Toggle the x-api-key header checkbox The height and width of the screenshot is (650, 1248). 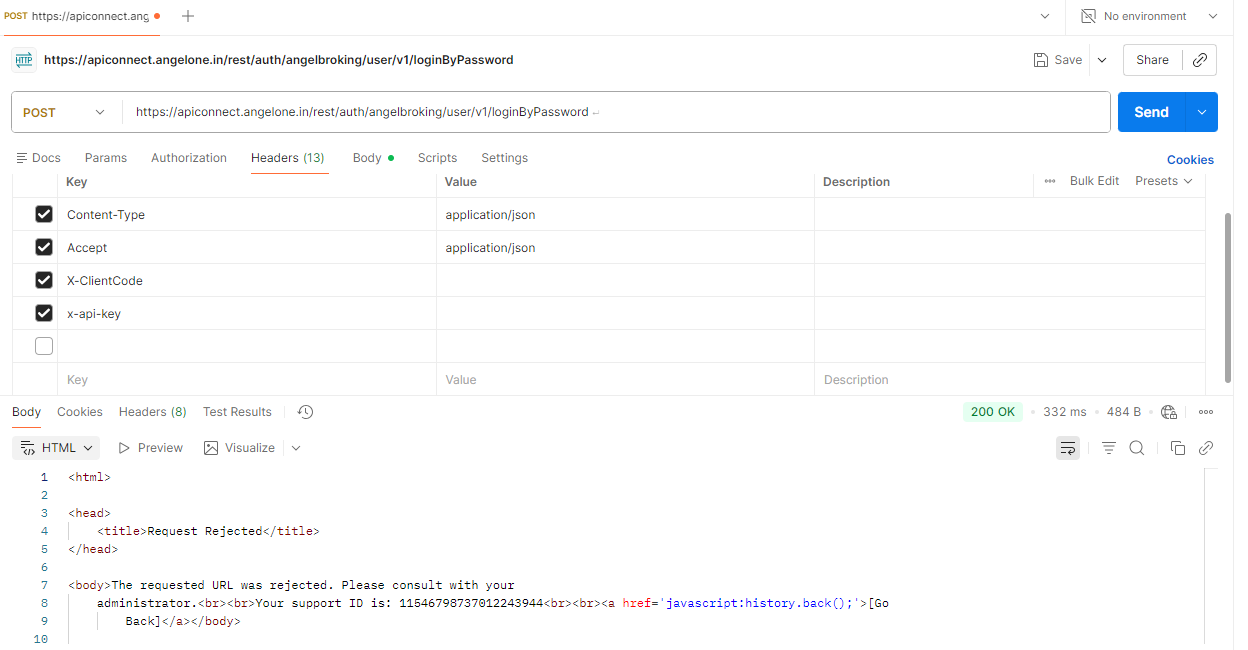tap(44, 313)
